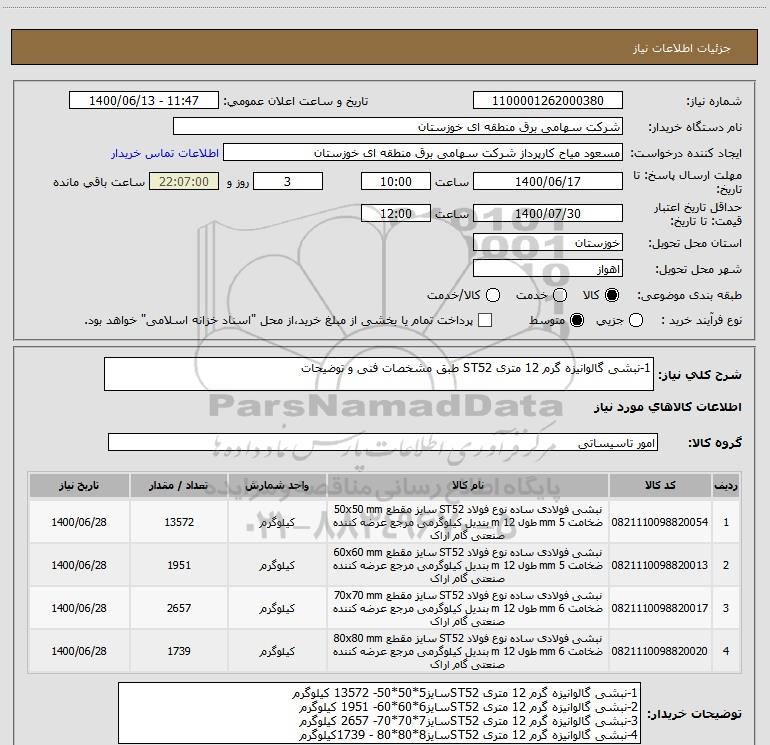Screen dimensions: 770x745
Task: Click the جزئیات اطلاعات نیاز header bar
Action: pos(384,48)
